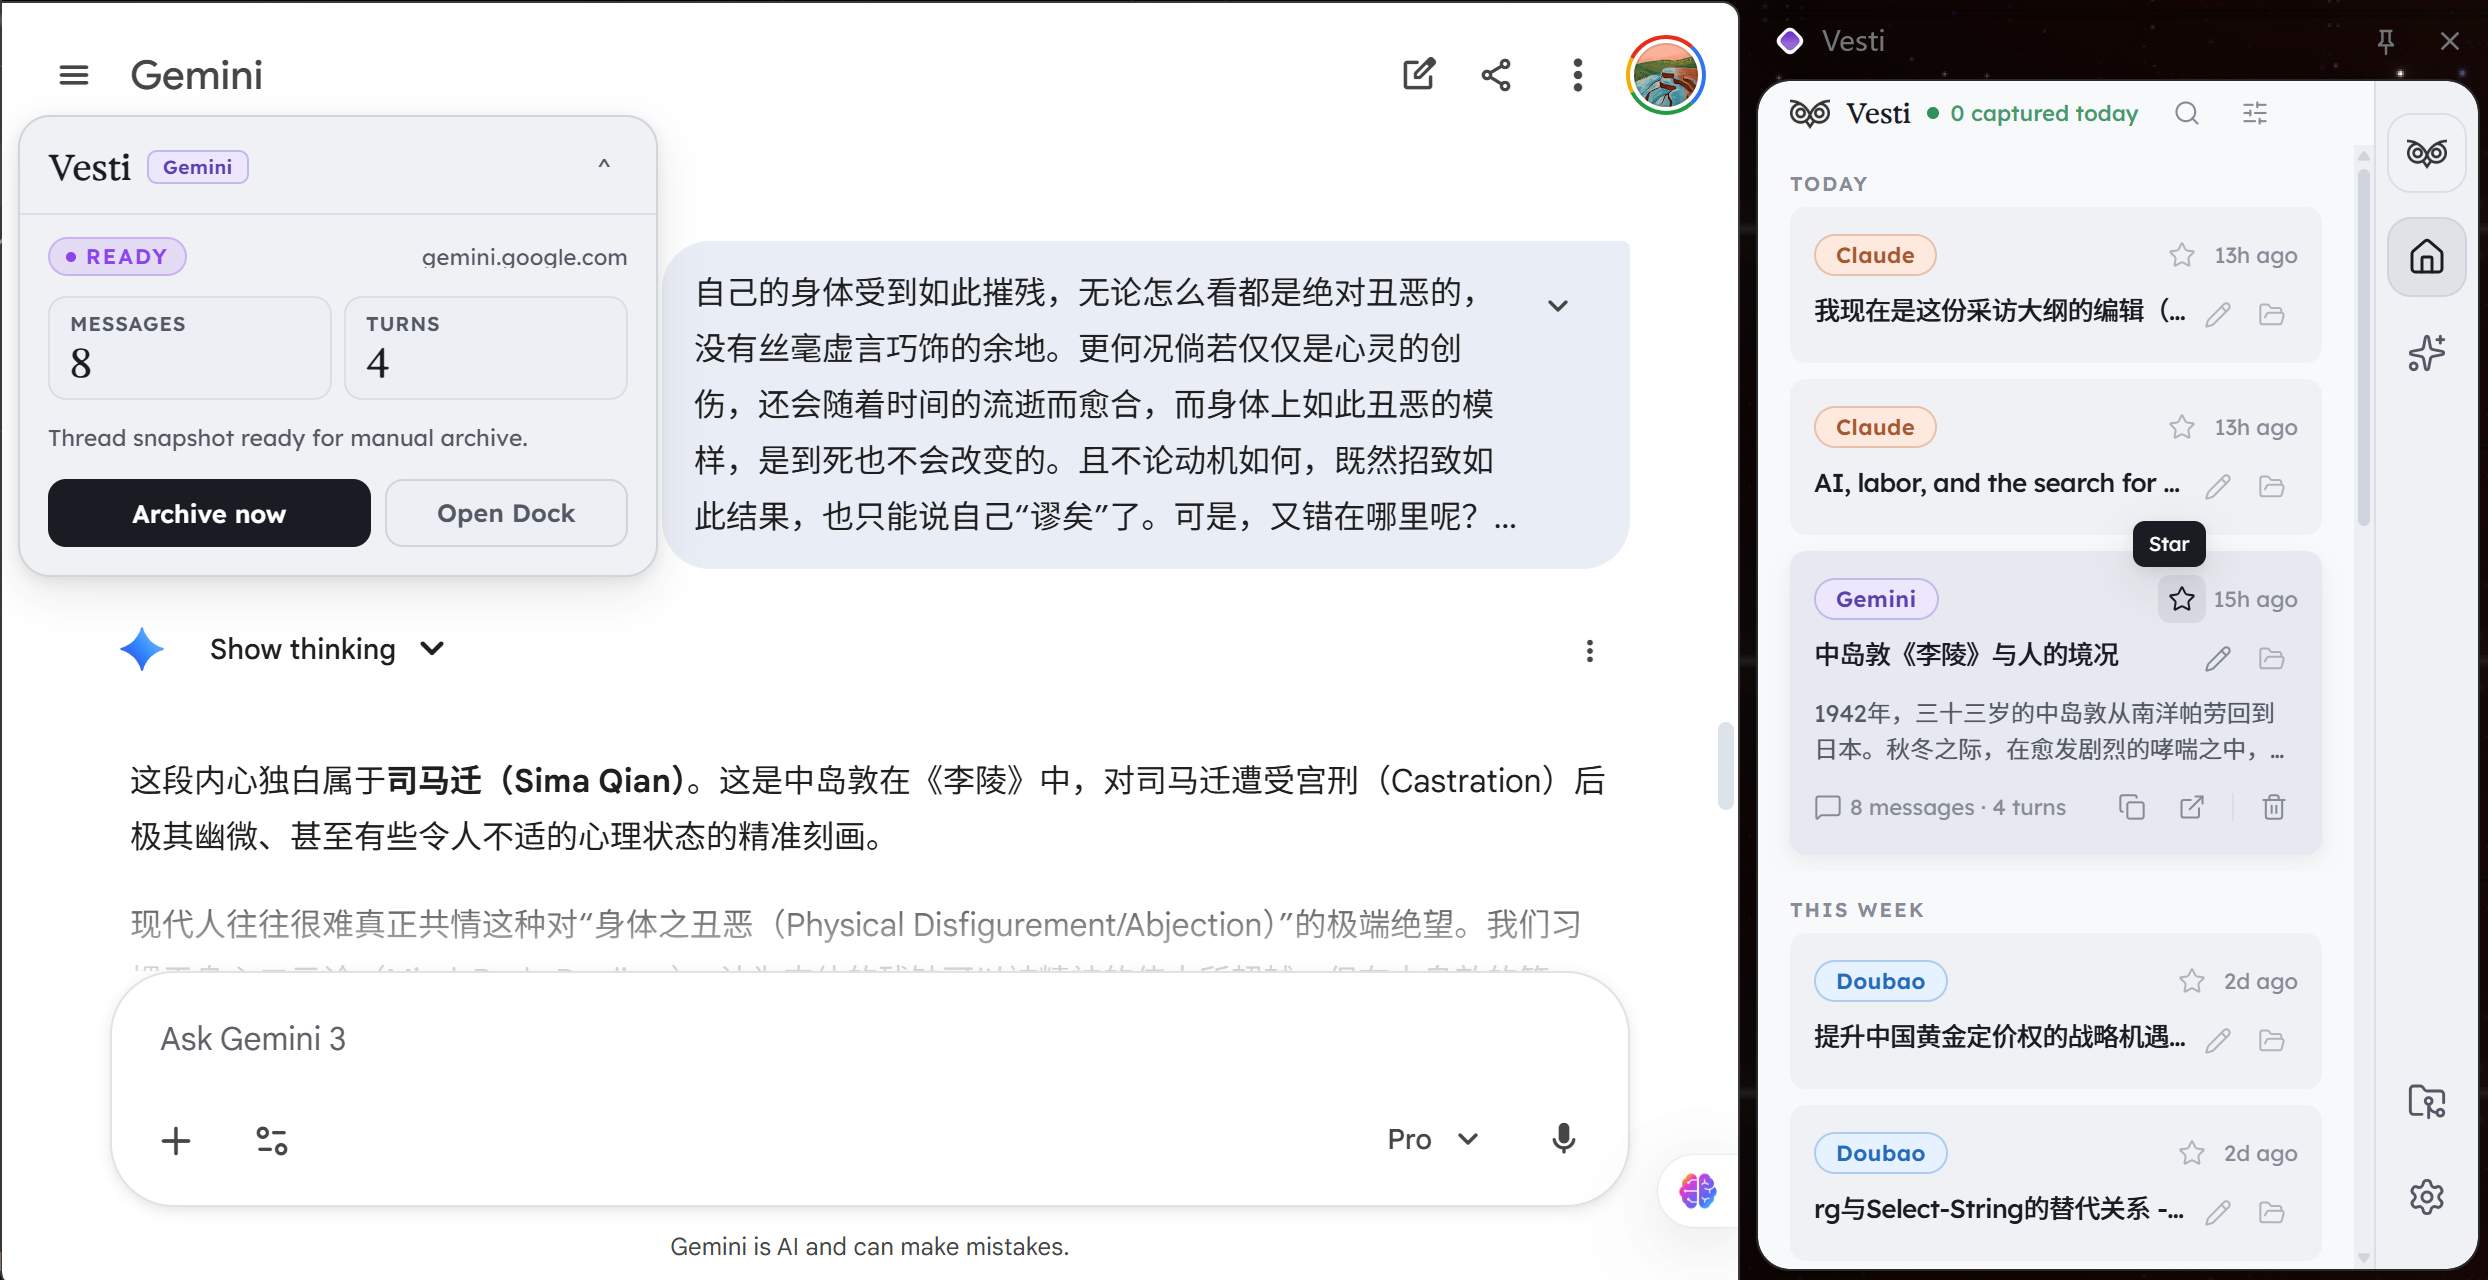Click the 0 captured today status
The height and width of the screenshot is (1280, 2488).
2033,113
